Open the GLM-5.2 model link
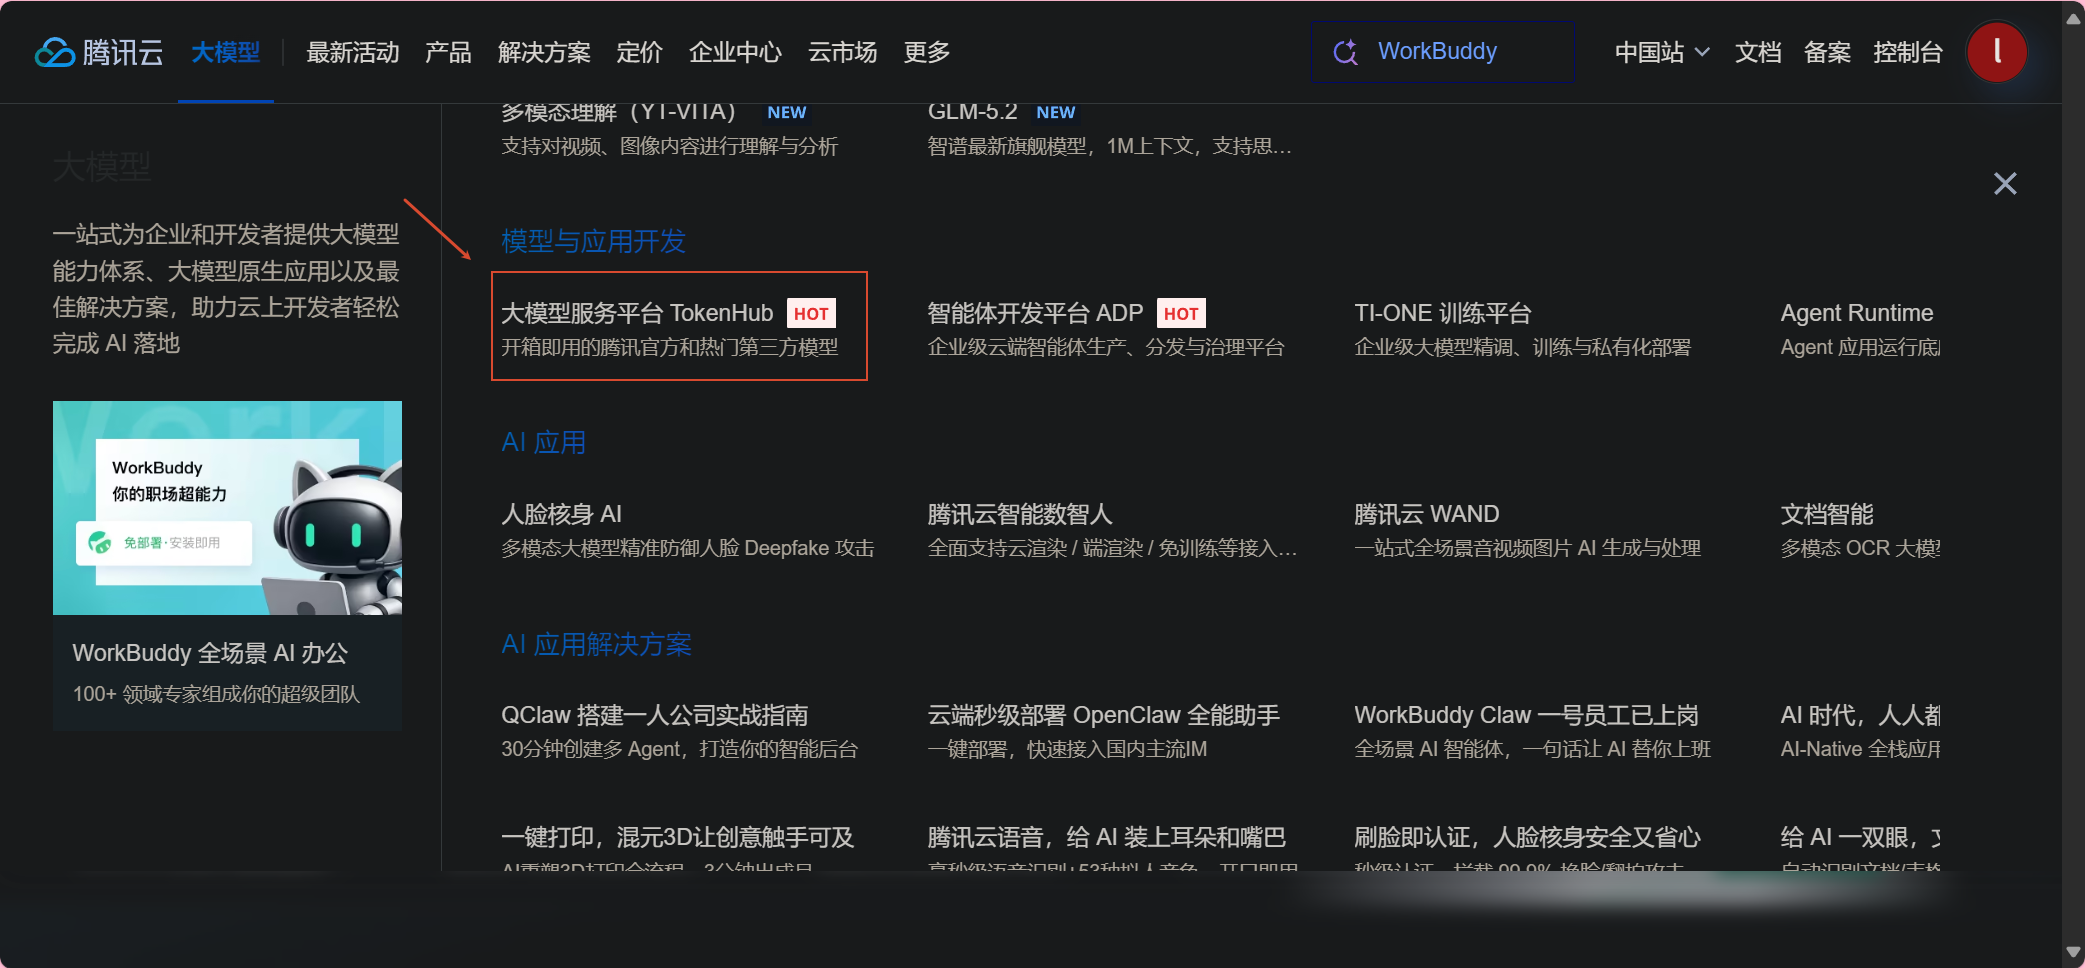The width and height of the screenshot is (2085, 968). coord(973,112)
